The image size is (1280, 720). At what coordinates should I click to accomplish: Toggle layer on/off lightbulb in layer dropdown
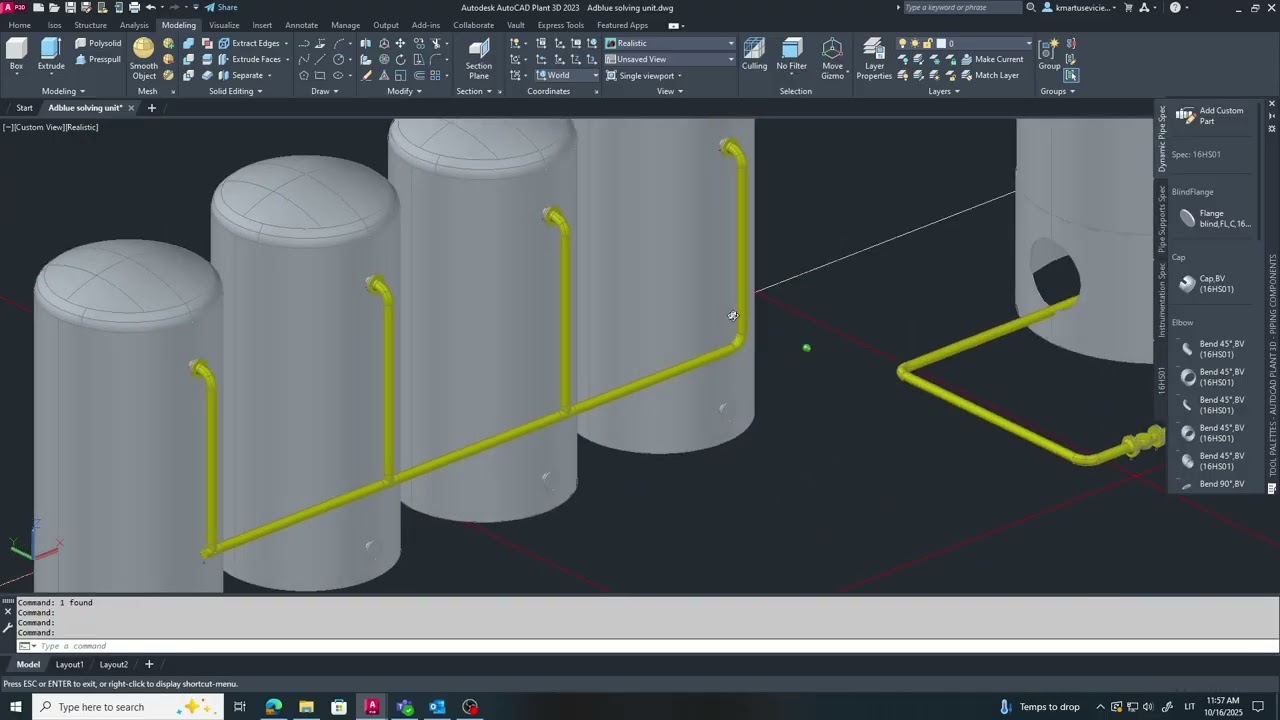click(903, 43)
